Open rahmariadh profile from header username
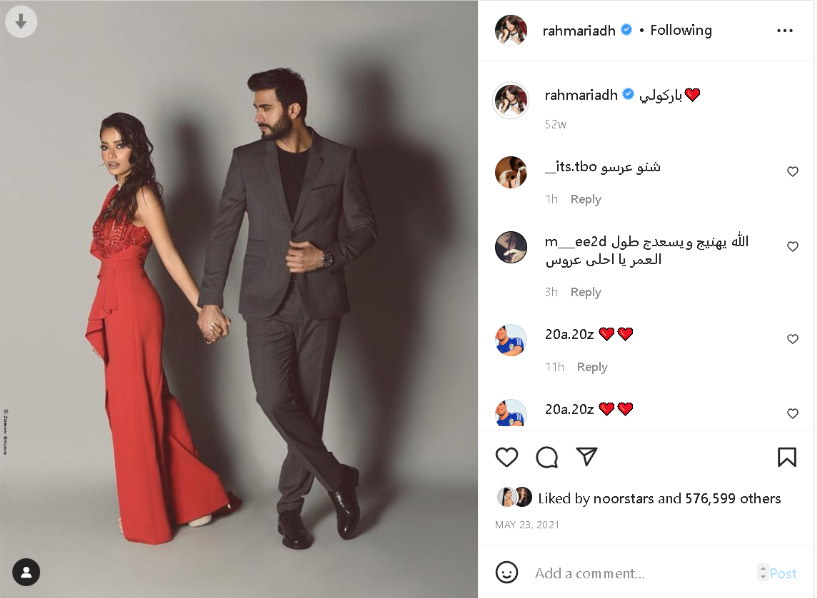Viewport: 817px width, 598px height. [x=579, y=31]
